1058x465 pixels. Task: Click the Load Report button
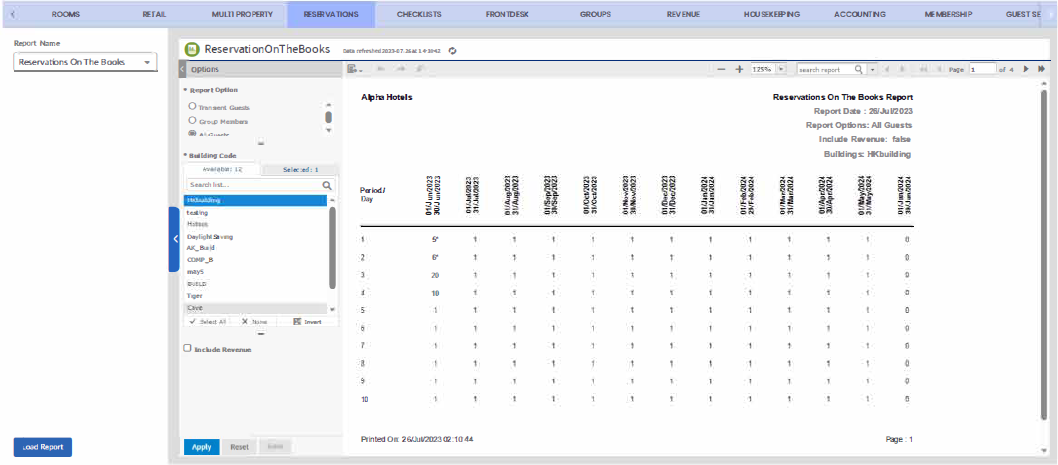[x=43, y=447]
